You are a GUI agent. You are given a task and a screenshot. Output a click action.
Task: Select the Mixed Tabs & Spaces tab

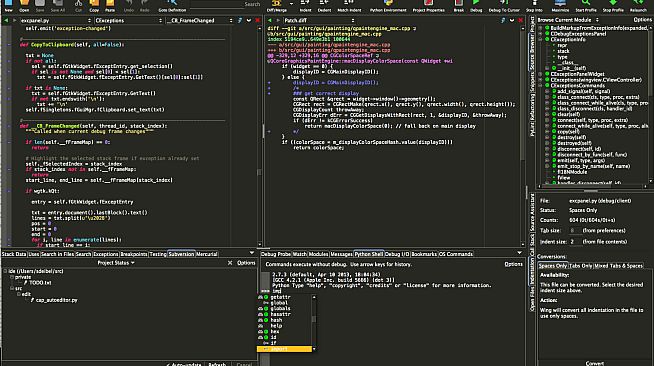point(619,266)
